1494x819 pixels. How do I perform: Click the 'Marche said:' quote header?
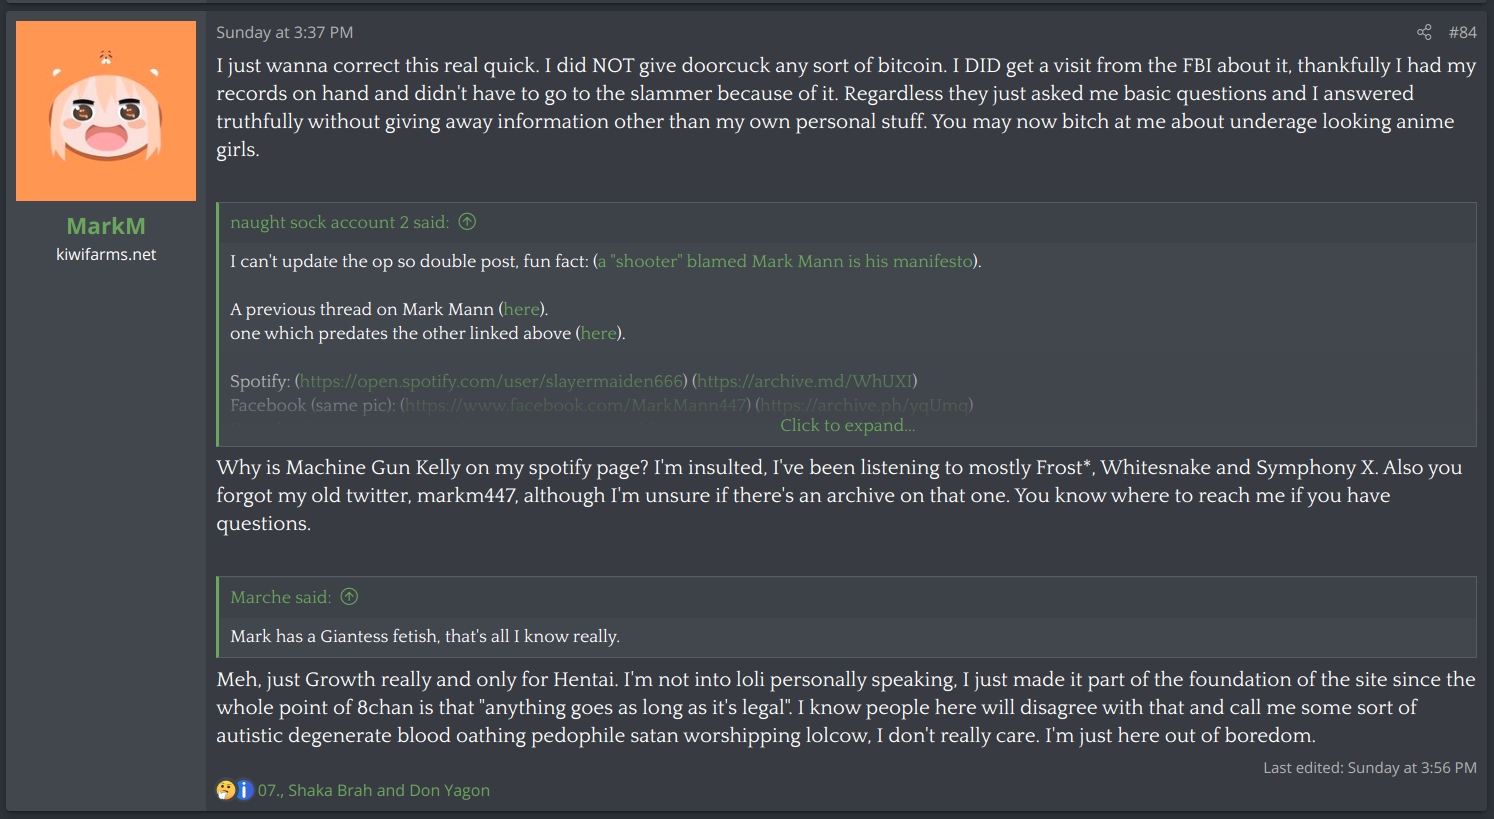[280, 597]
